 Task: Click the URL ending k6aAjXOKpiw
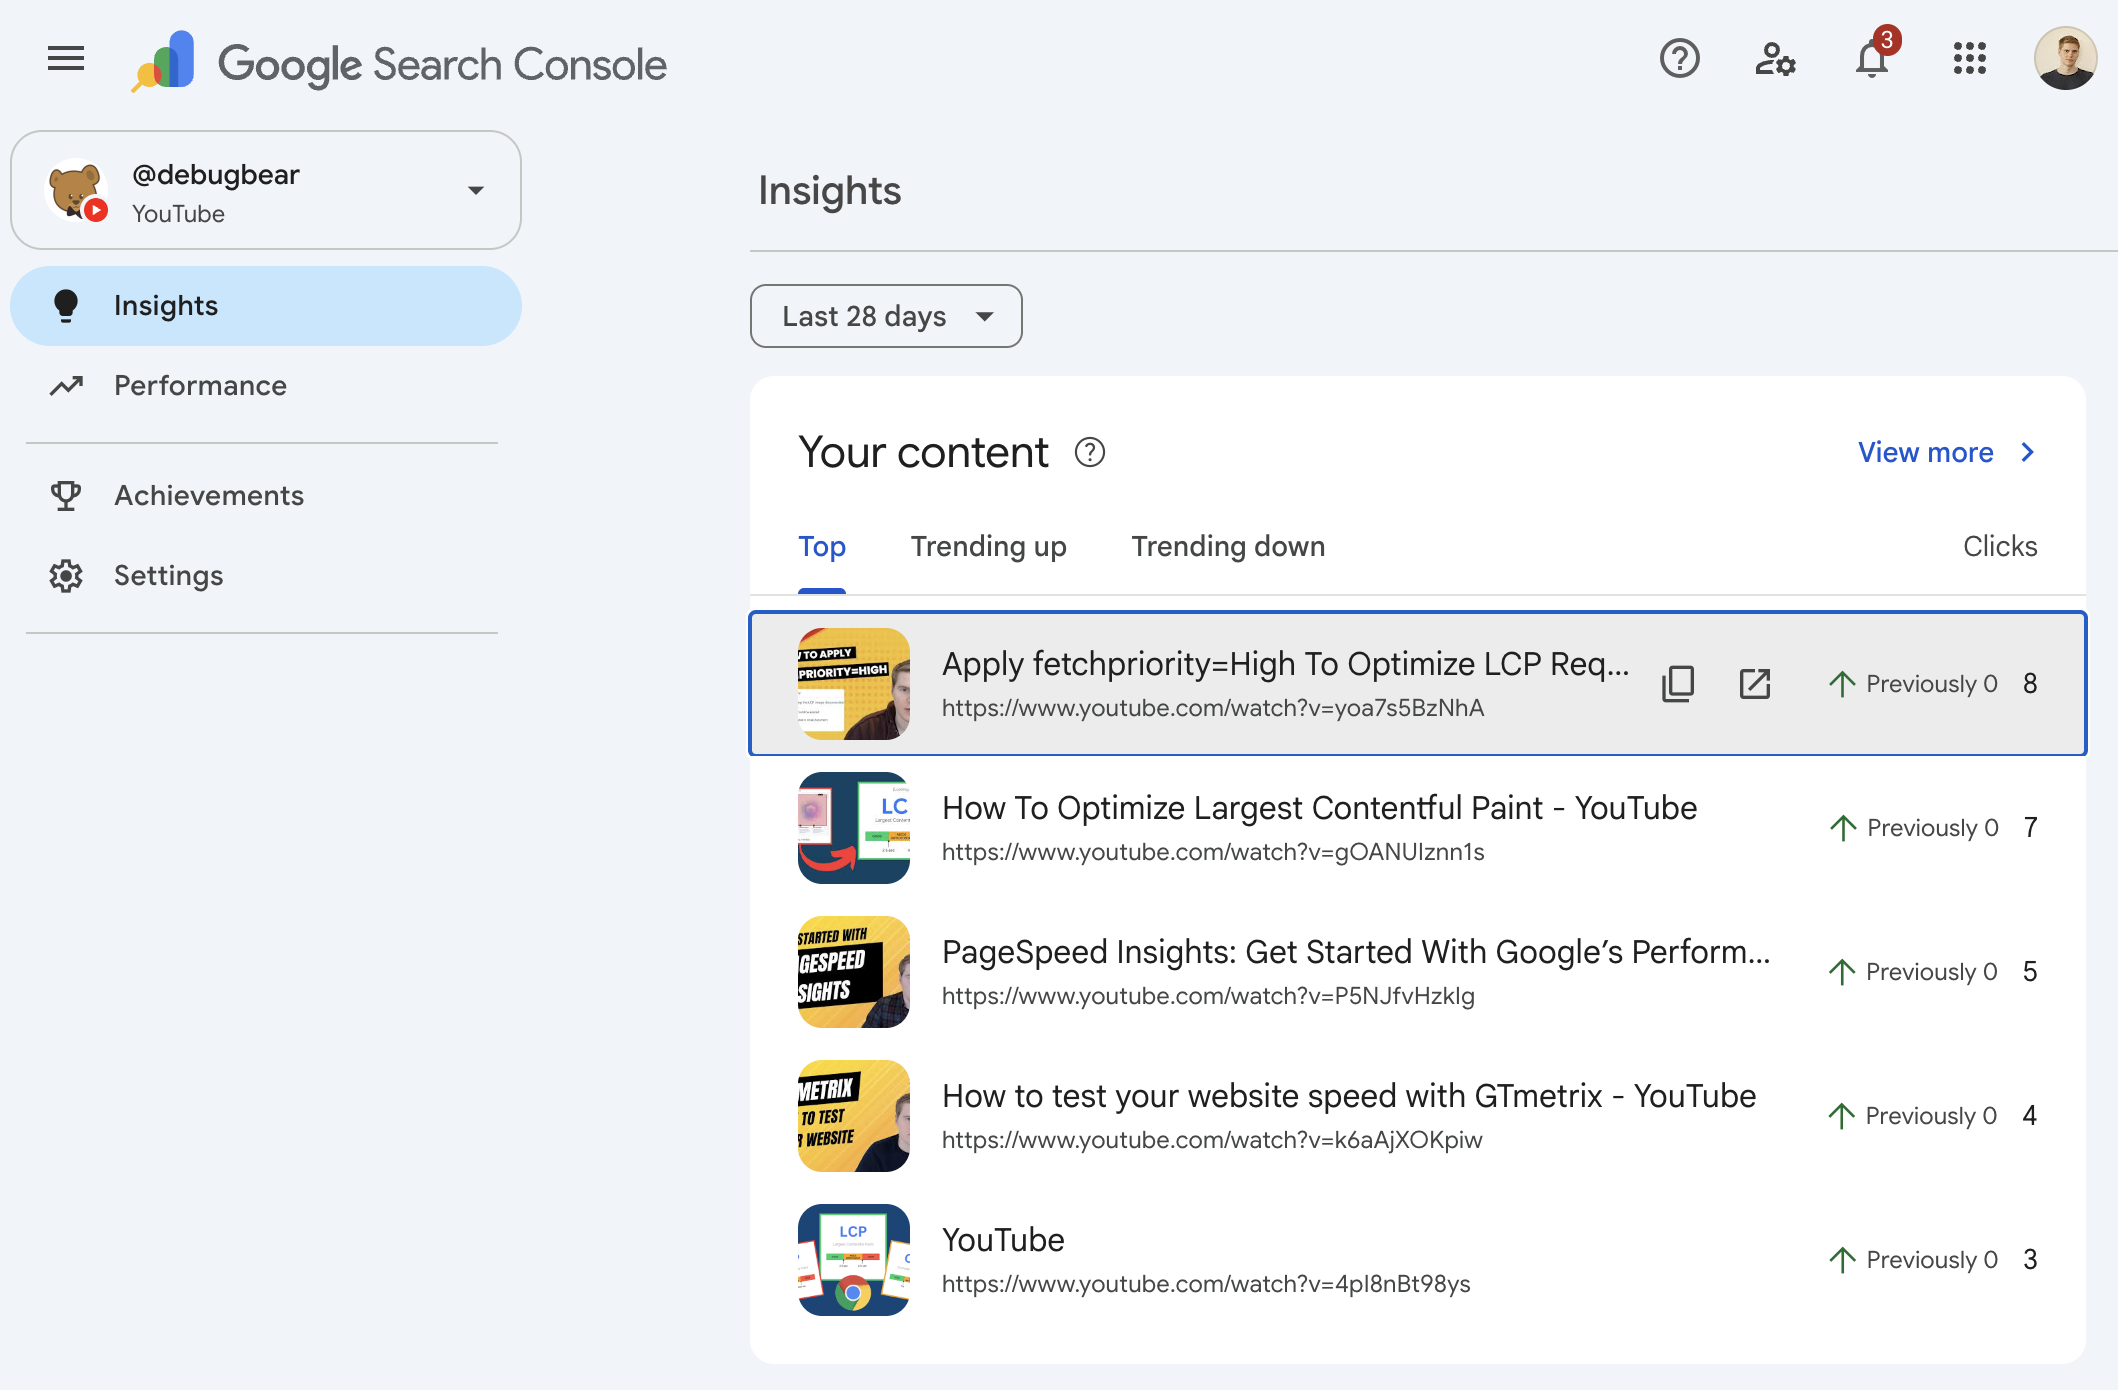(x=1212, y=1140)
